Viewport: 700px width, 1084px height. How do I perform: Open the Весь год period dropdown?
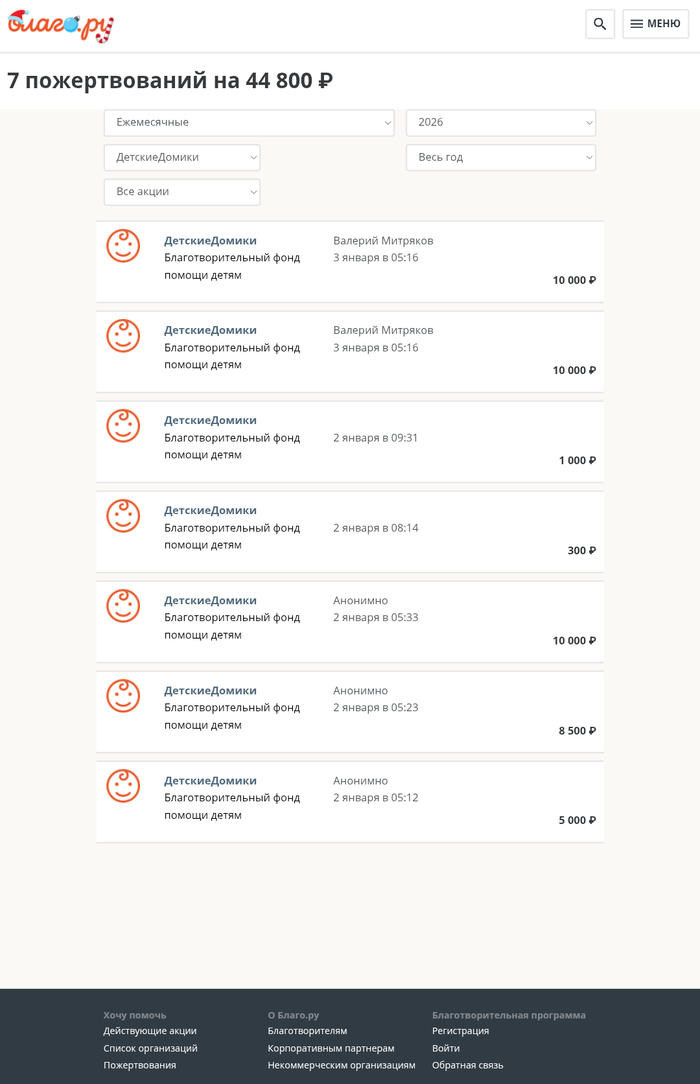point(500,157)
